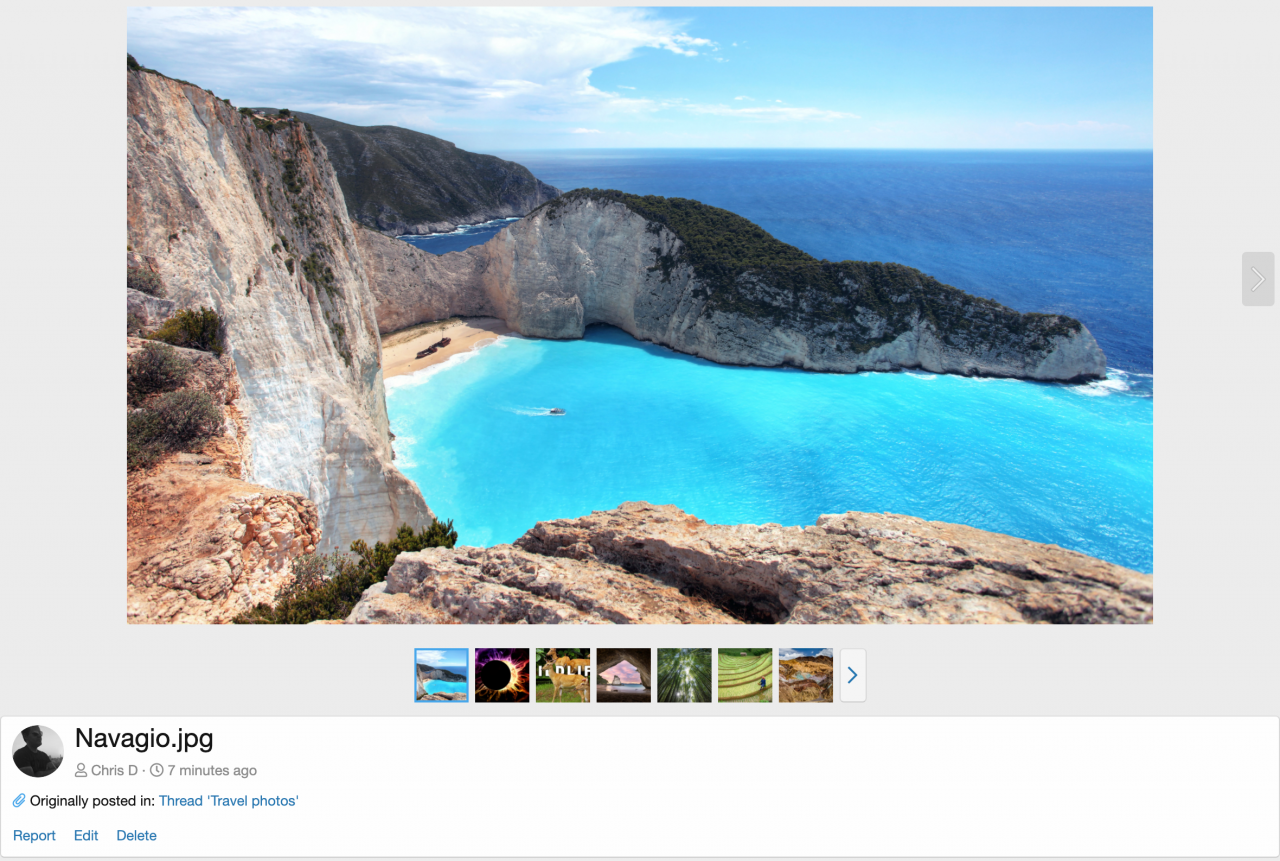This screenshot has width=1280, height=861.
Task: Open the Thread 'Travel photos' link
Action: tap(228, 800)
